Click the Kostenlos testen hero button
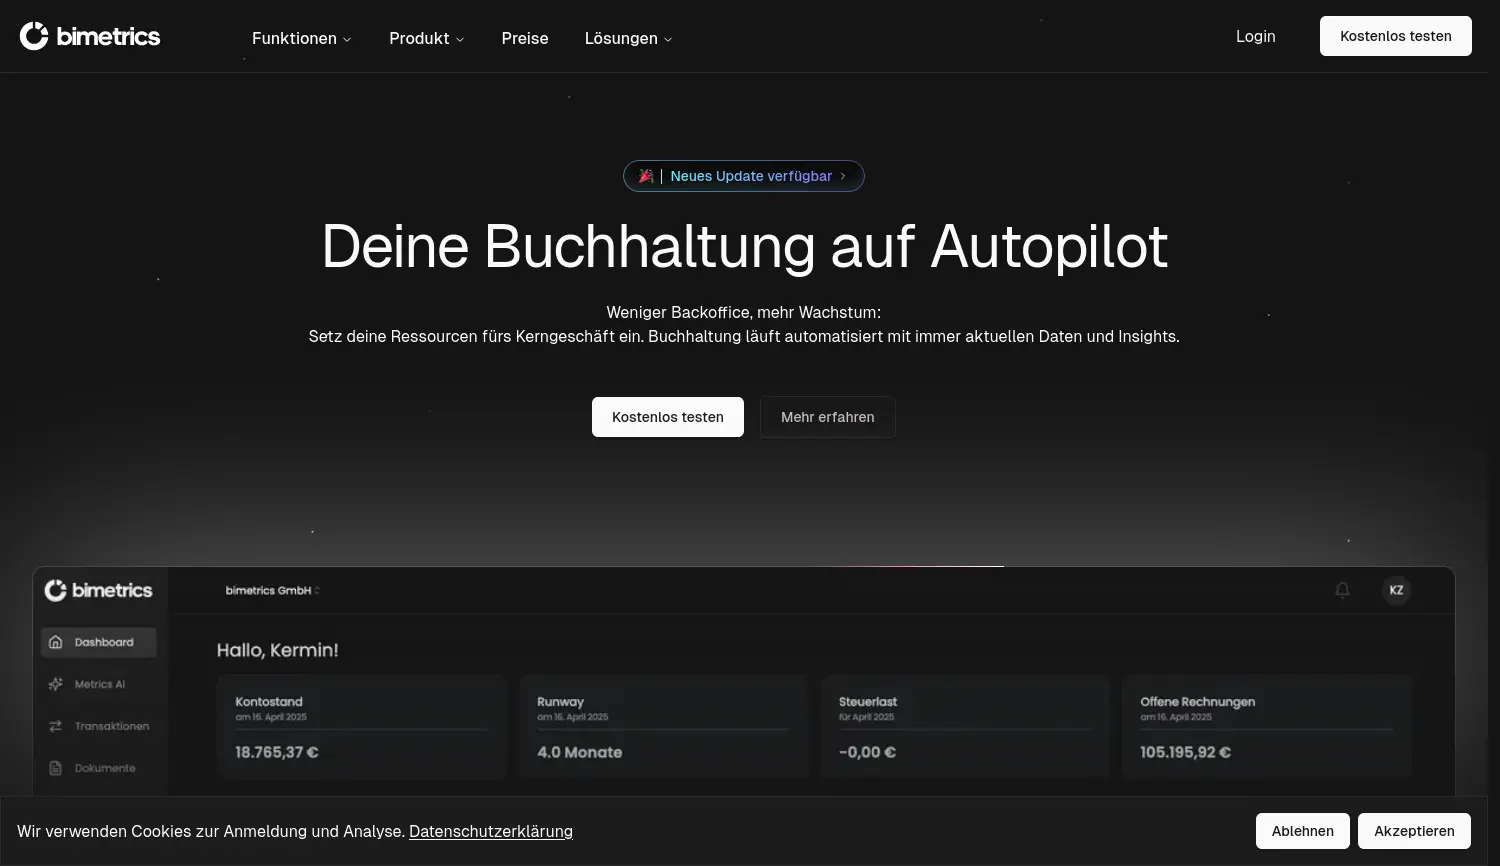 point(667,417)
